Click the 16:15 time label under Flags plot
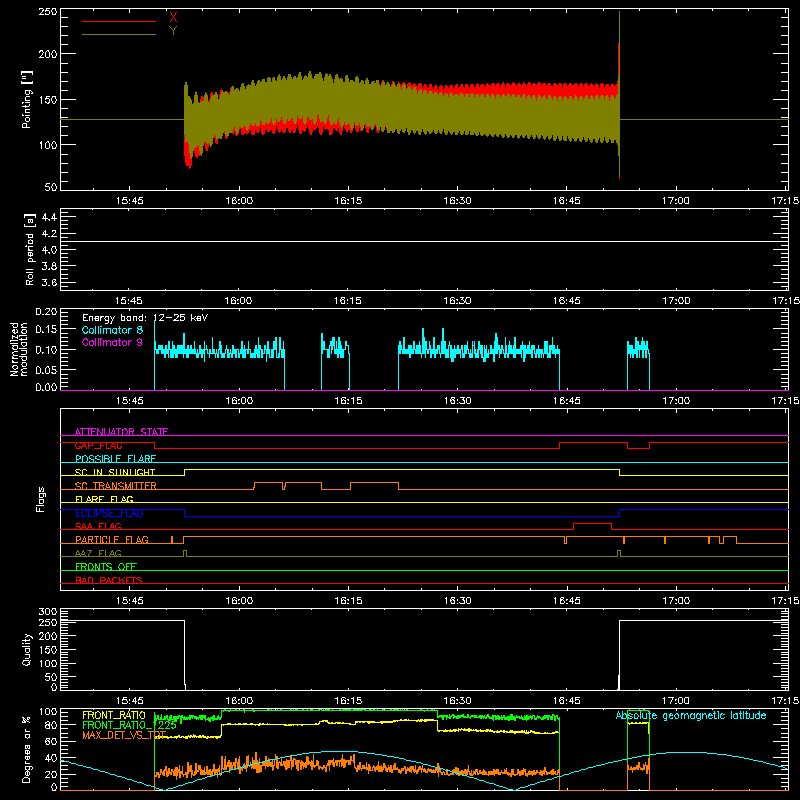 pyautogui.click(x=348, y=601)
